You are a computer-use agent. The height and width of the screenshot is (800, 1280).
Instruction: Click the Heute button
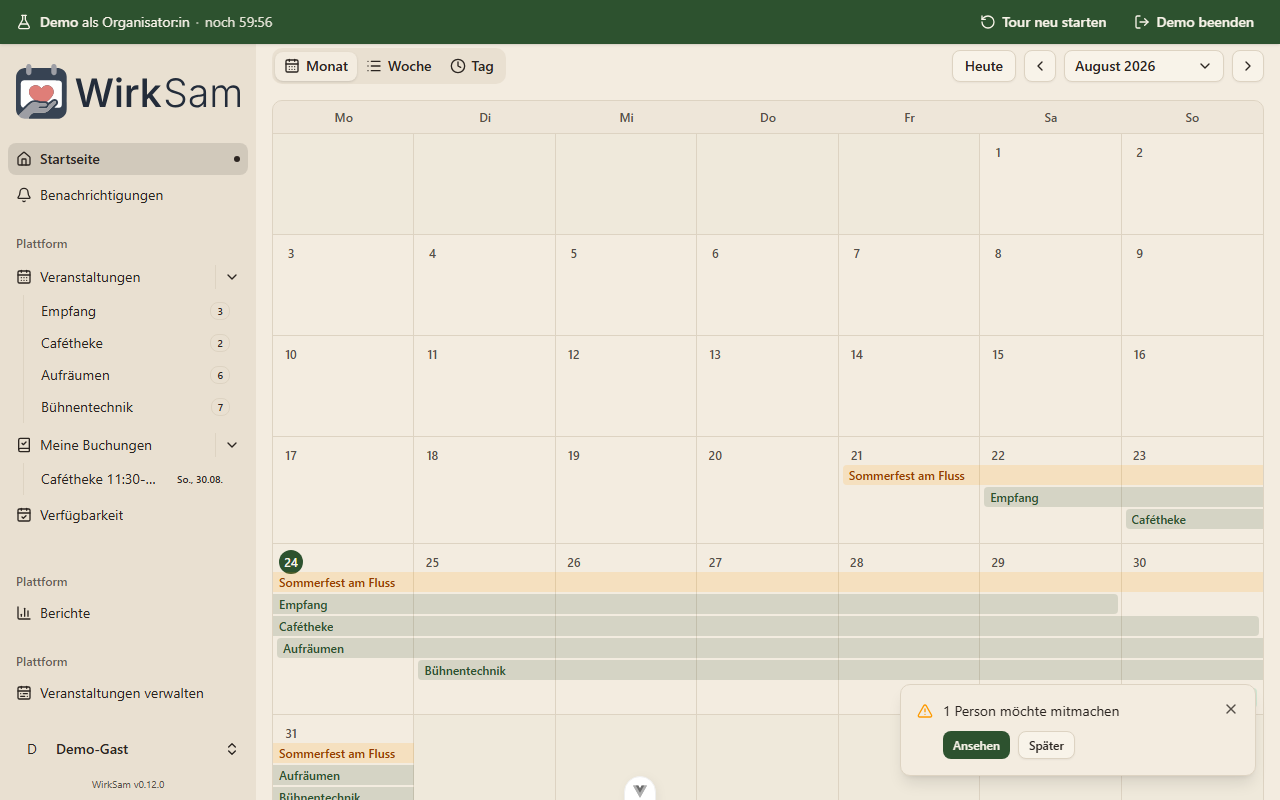coord(984,66)
